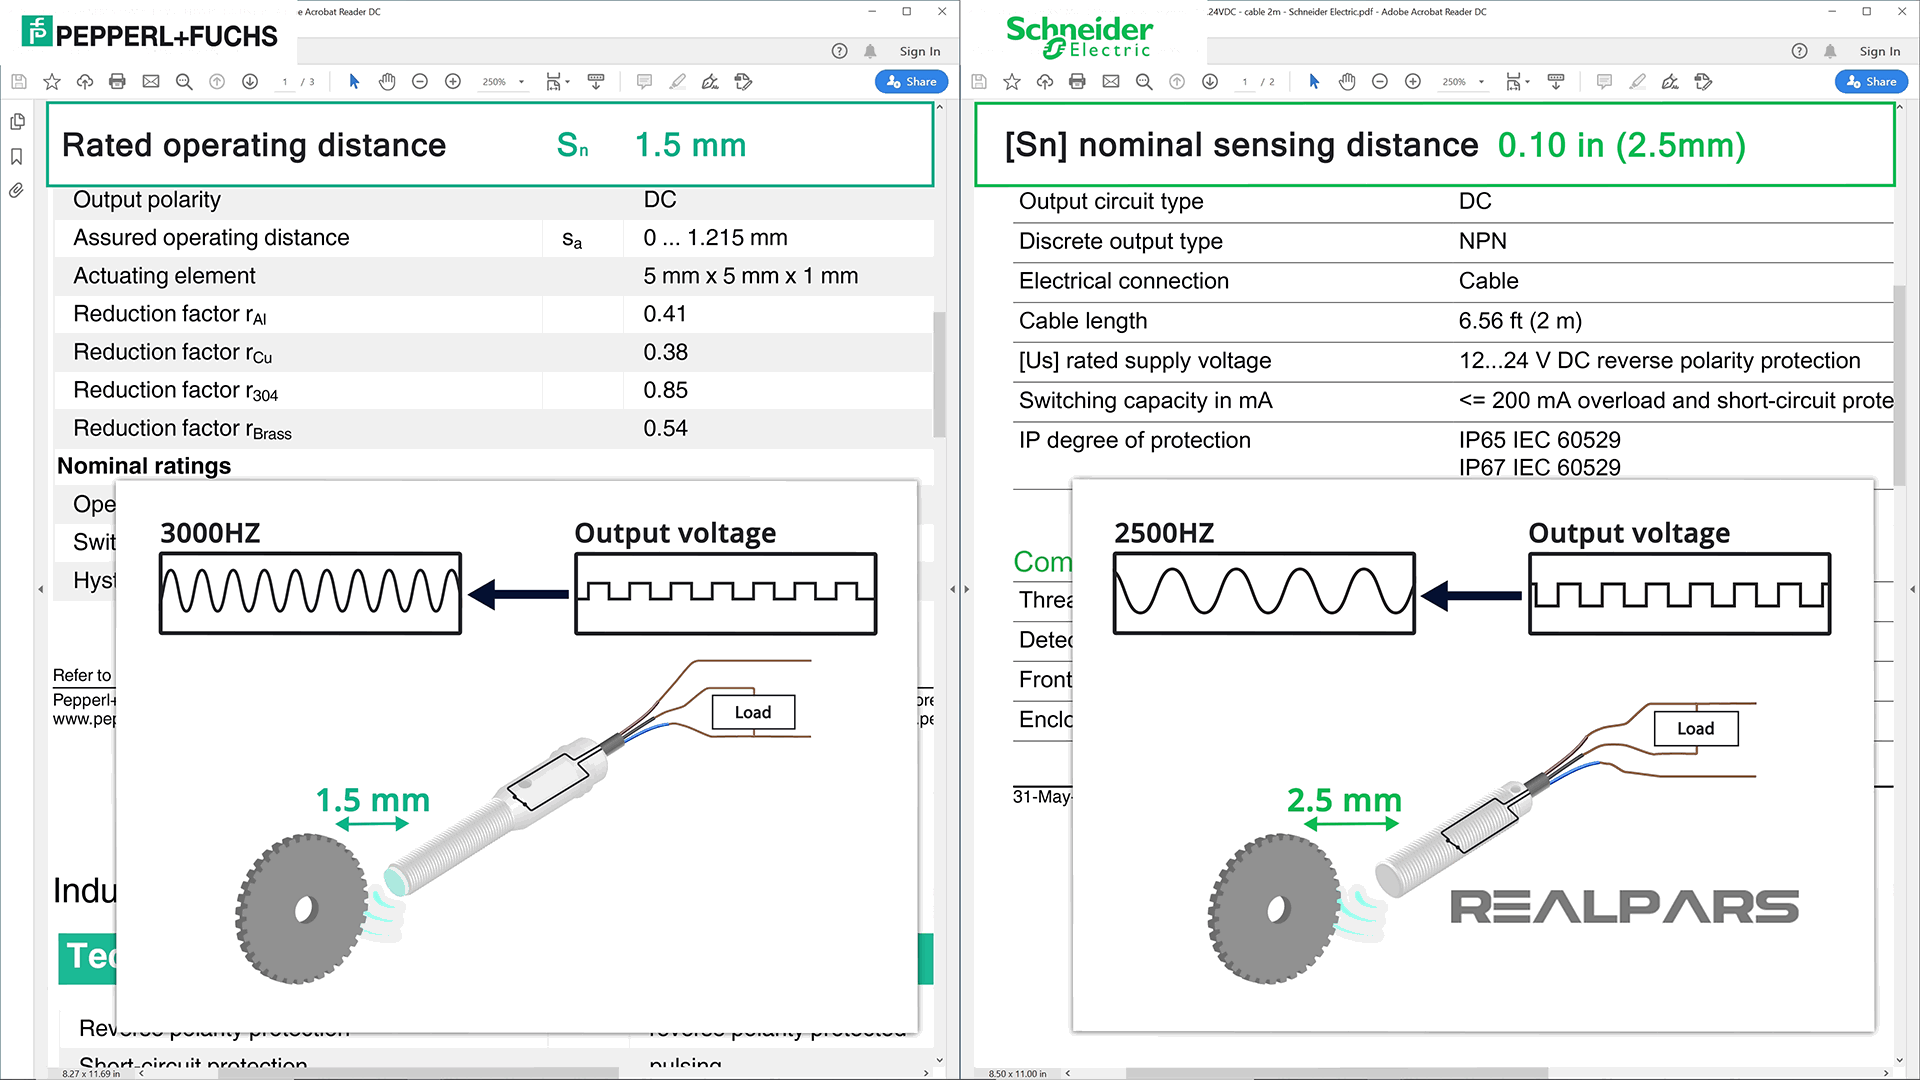The width and height of the screenshot is (1920, 1080).
Task: Click the page number field showing 1 of 2
Action: (x=1245, y=82)
